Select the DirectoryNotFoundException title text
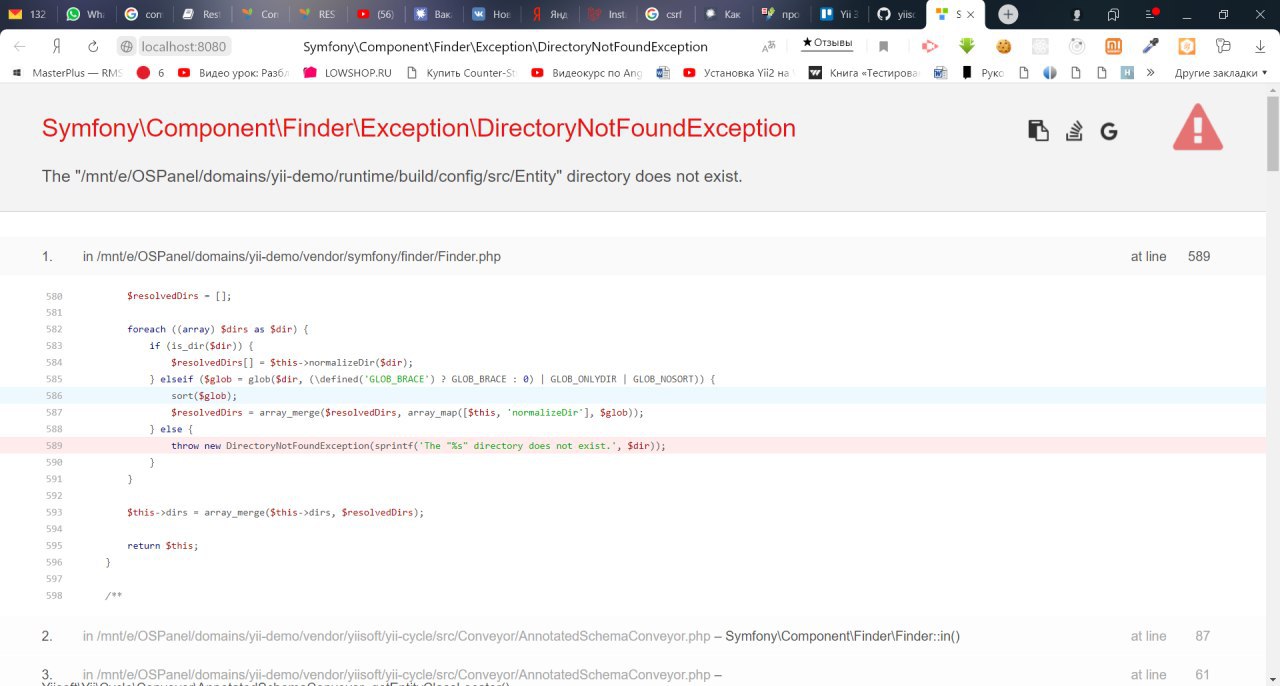Viewport: 1280px width, 686px height. (x=419, y=128)
